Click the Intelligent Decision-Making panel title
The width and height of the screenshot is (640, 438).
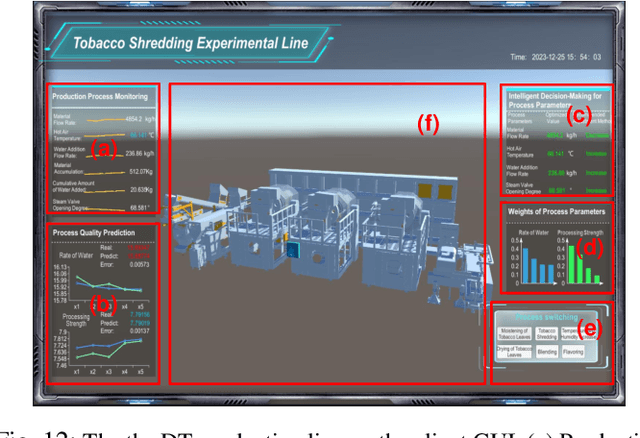(x=555, y=98)
